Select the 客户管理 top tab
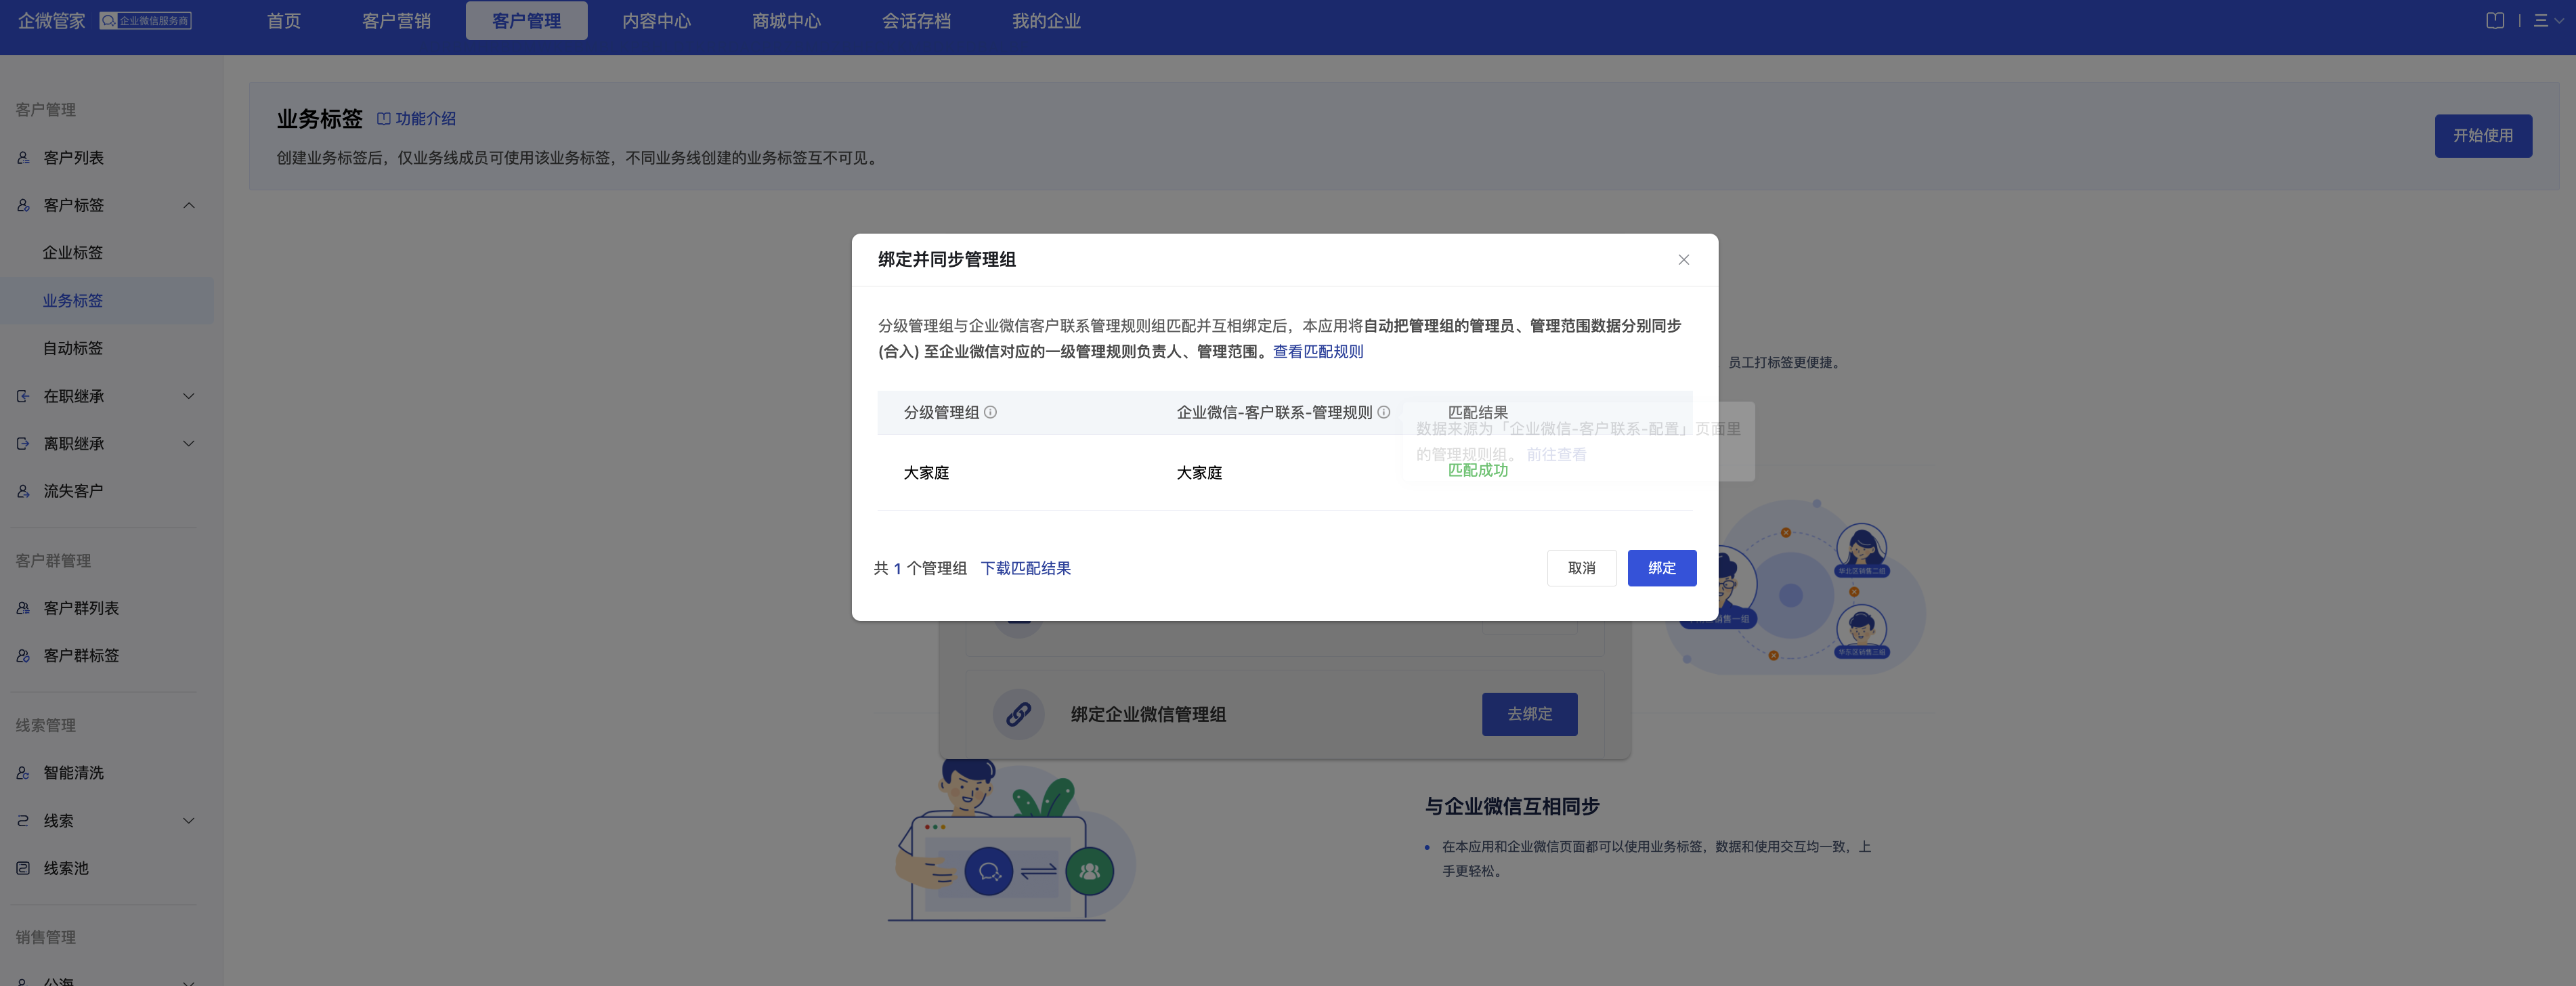Image resolution: width=2576 pixels, height=986 pixels. (x=526, y=21)
